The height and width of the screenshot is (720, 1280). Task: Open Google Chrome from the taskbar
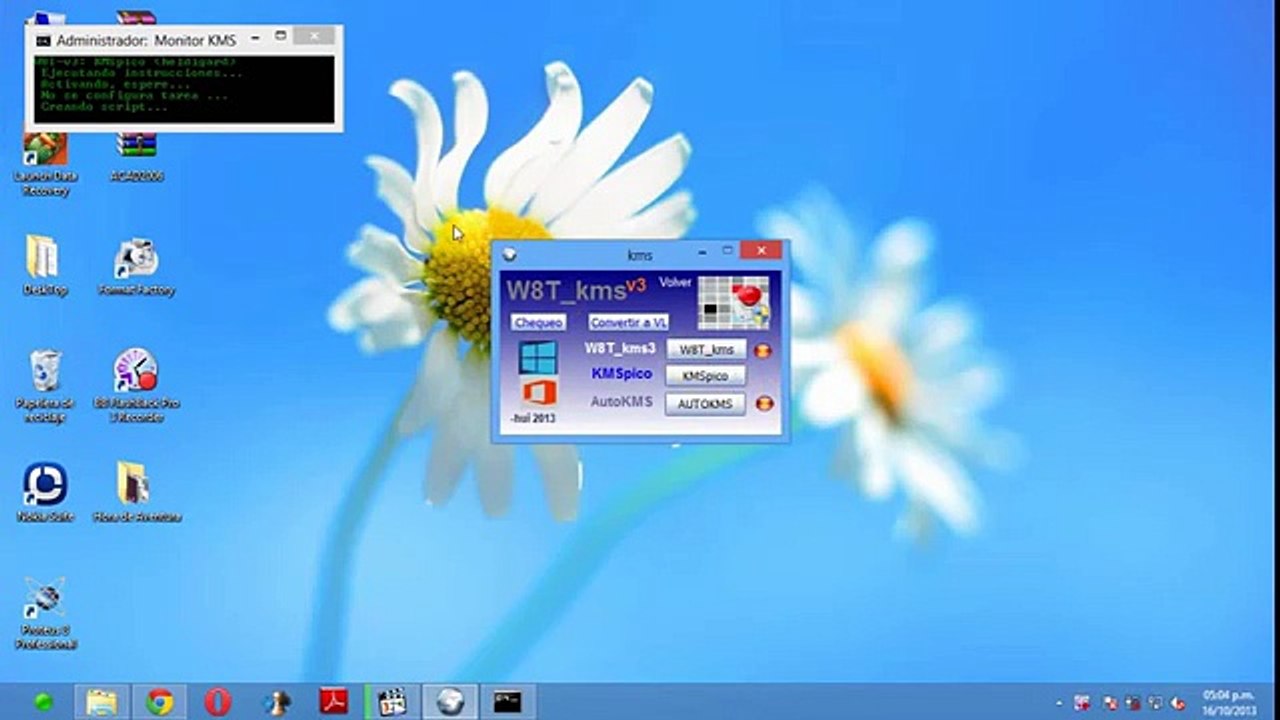[x=159, y=702]
